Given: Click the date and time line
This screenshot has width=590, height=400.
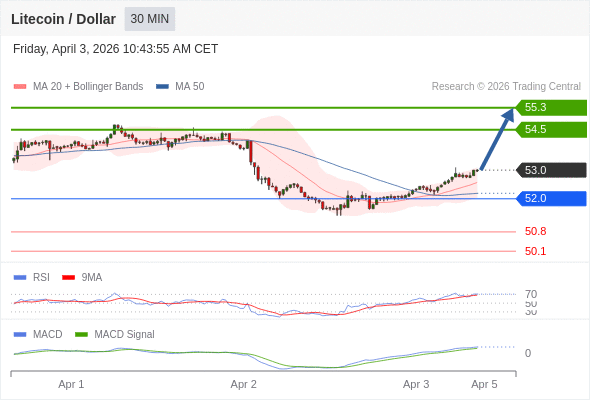Looking at the screenshot, I should tap(116, 49).
